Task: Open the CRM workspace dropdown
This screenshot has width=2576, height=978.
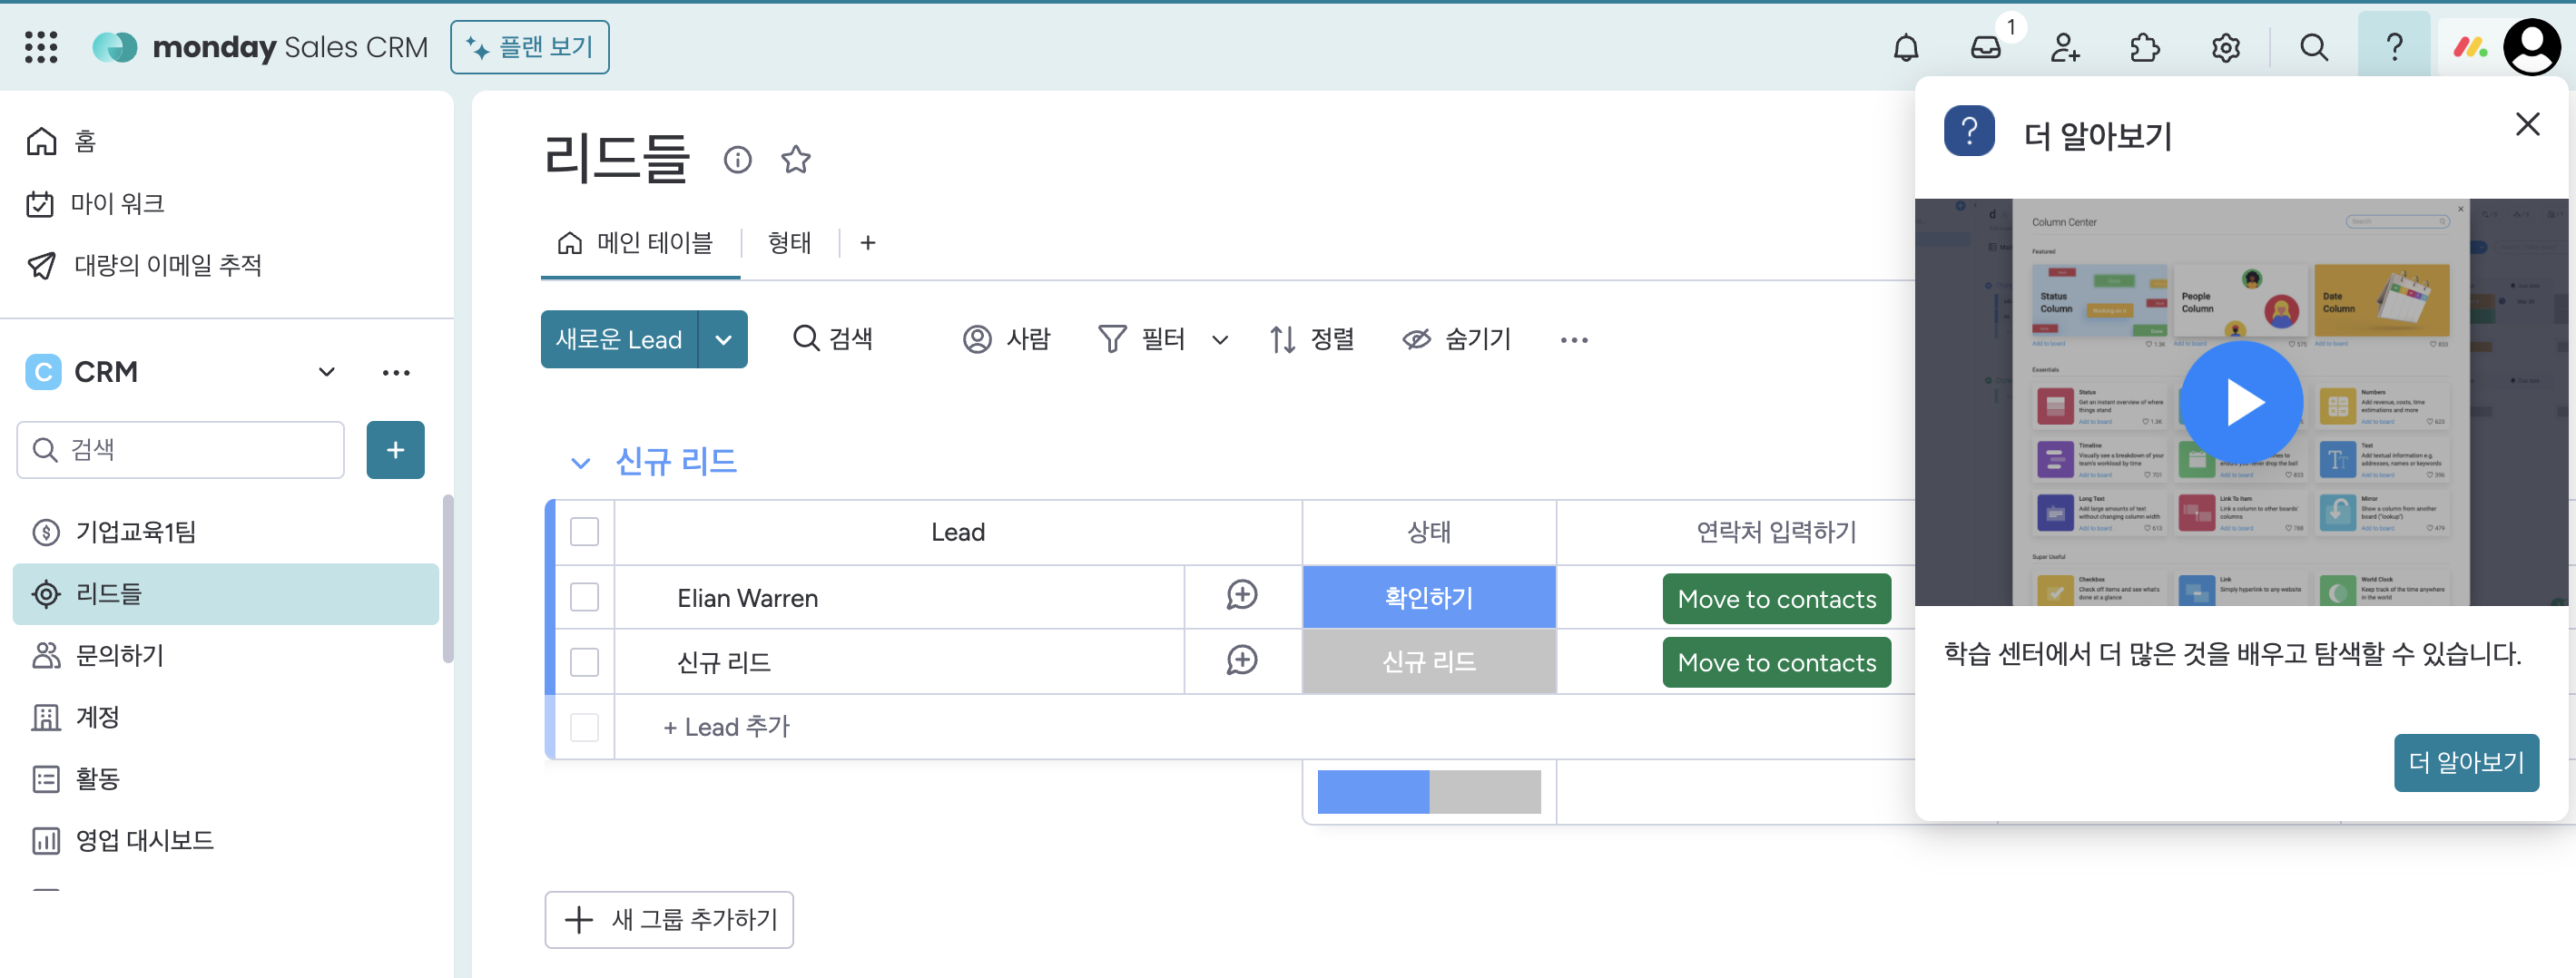Action: [326, 372]
